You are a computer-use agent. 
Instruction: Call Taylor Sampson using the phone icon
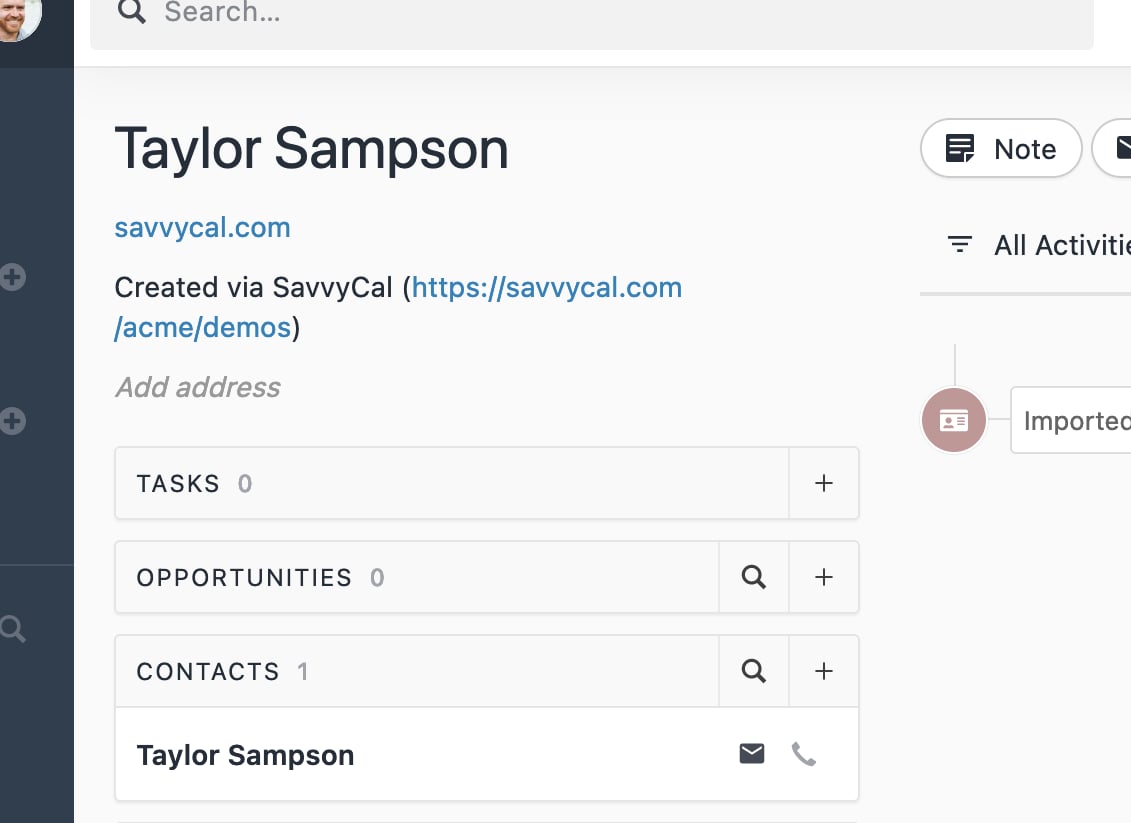tap(804, 754)
